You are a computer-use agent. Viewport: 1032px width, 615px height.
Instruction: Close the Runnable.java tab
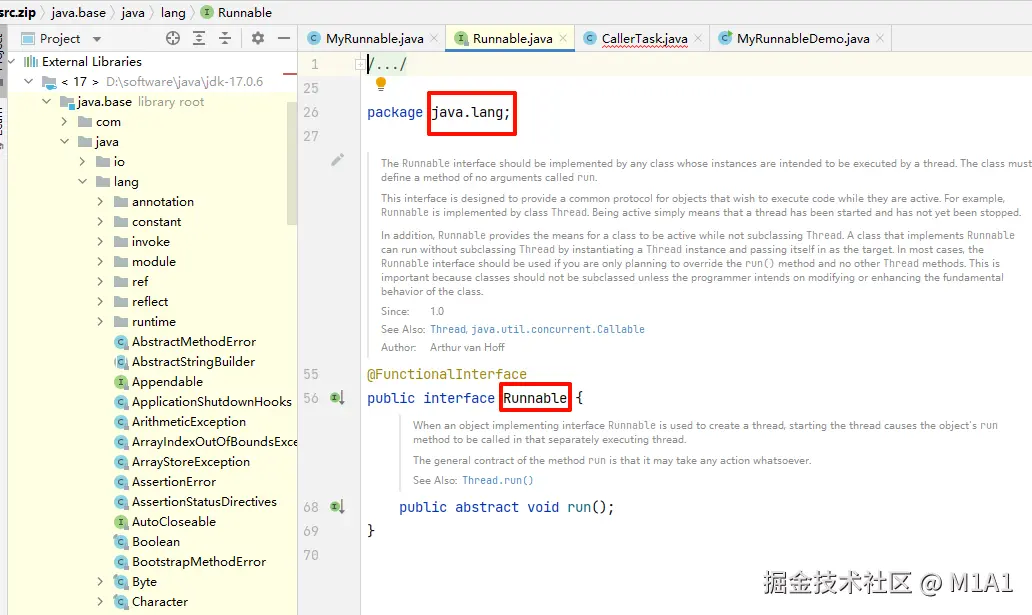pos(563,38)
